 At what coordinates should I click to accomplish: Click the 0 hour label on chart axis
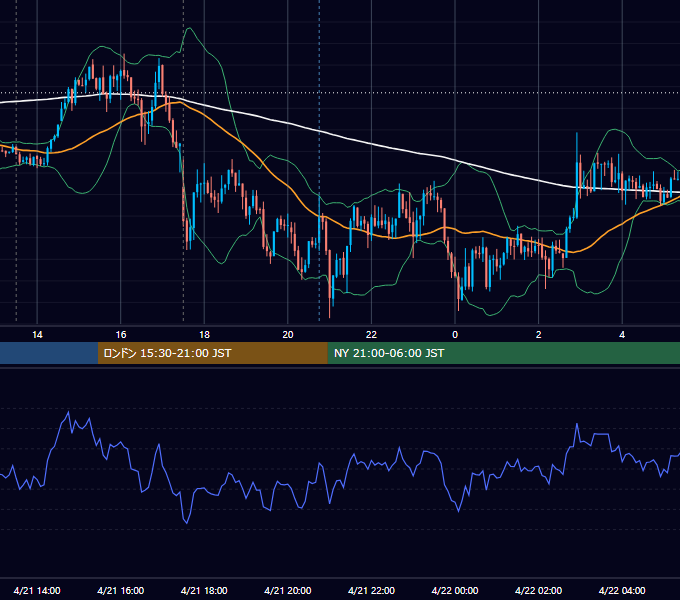coord(455,335)
